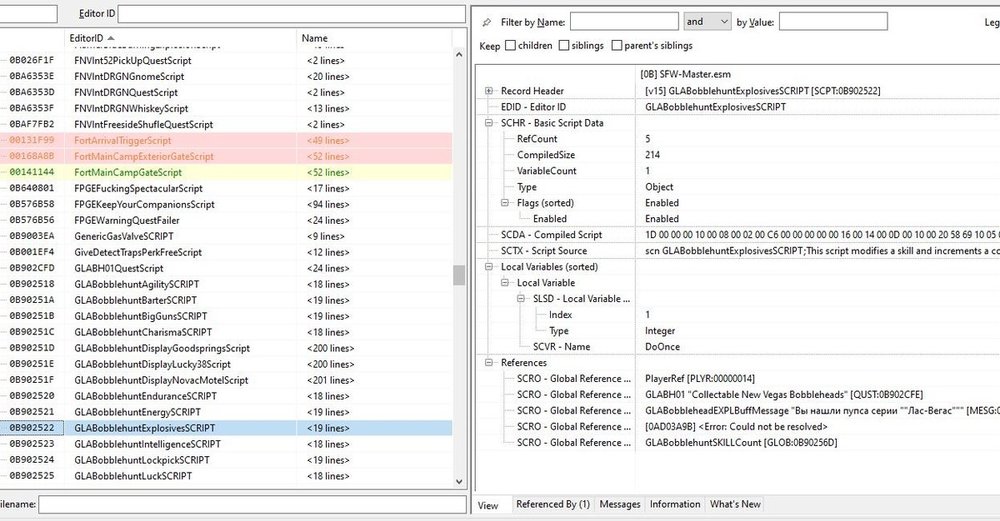The width and height of the screenshot is (1000, 521).
Task: Sort by the Name column header
Action: coord(374,38)
